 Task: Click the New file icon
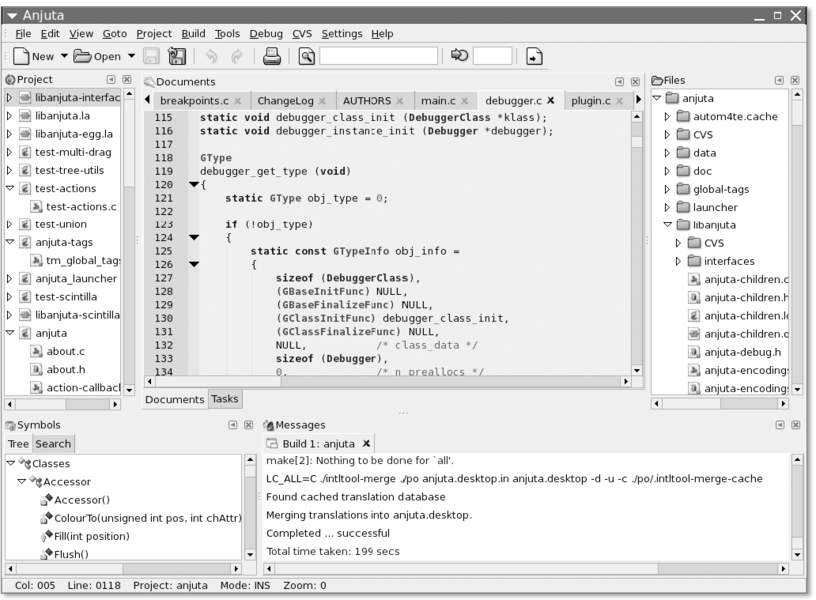(x=20, y=57)
